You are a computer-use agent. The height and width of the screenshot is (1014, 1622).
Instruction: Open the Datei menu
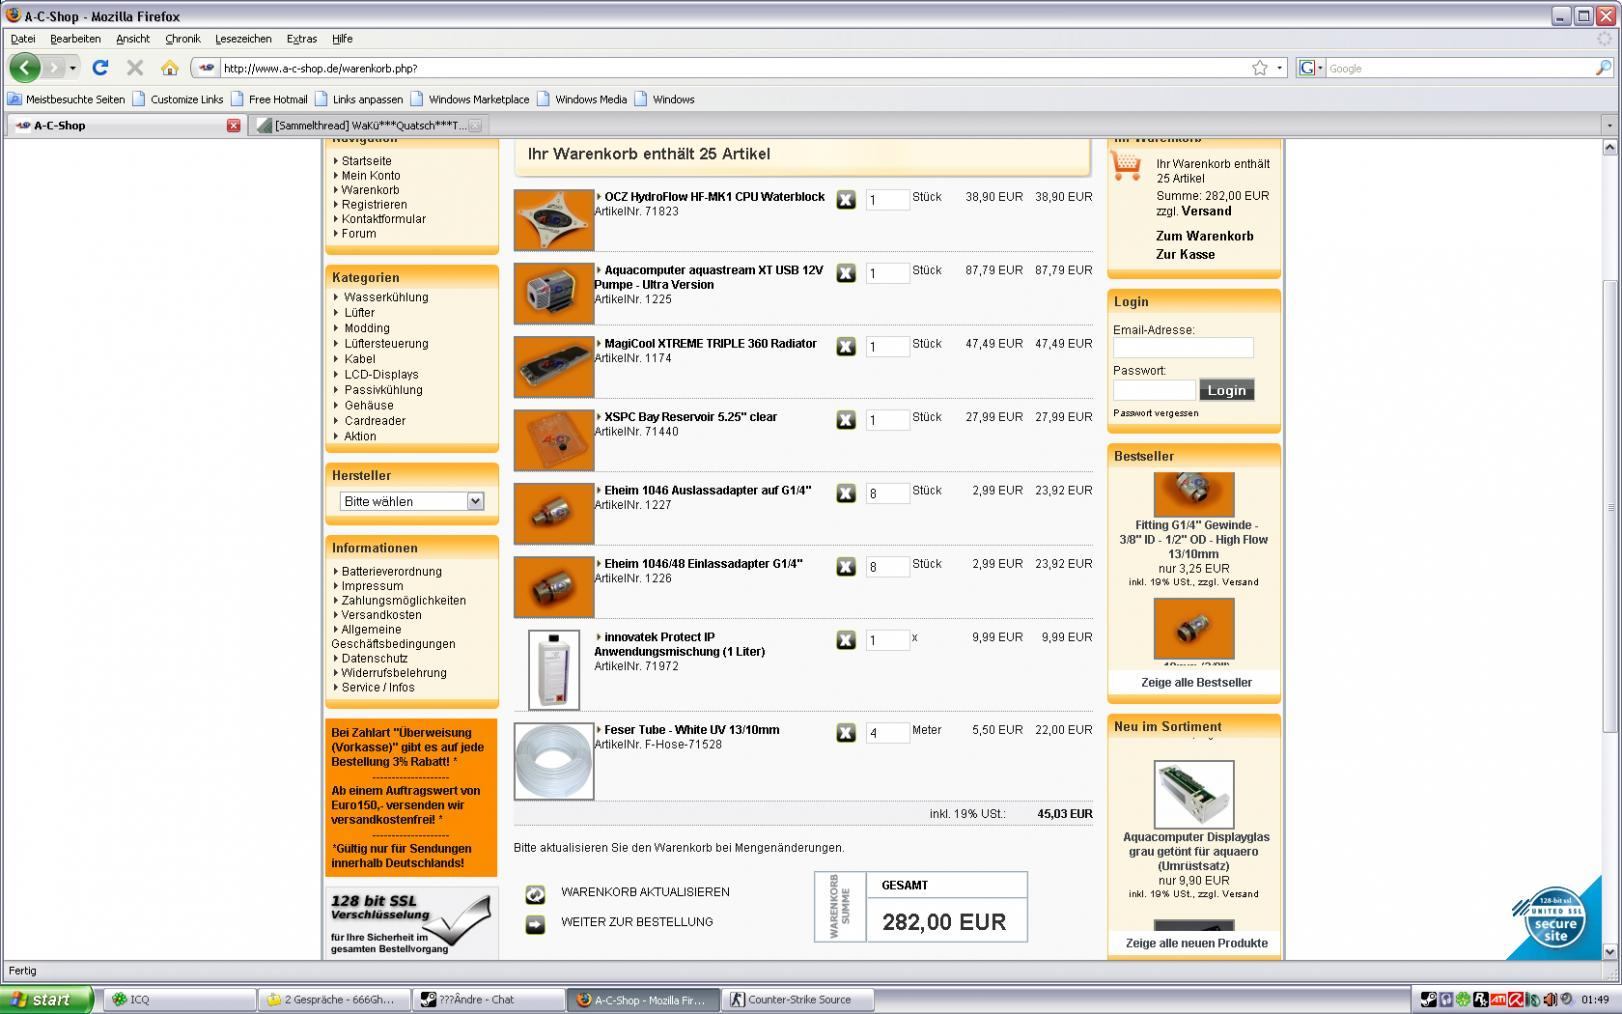(23, 39)
